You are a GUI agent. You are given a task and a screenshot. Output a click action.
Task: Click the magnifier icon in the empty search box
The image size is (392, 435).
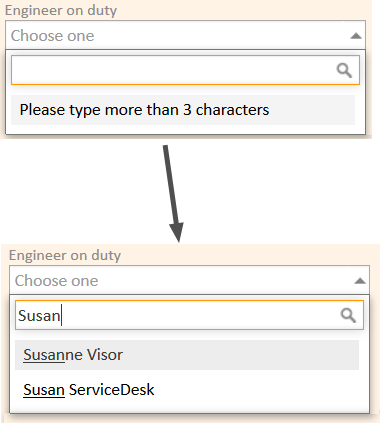click(x=344, y=70)
